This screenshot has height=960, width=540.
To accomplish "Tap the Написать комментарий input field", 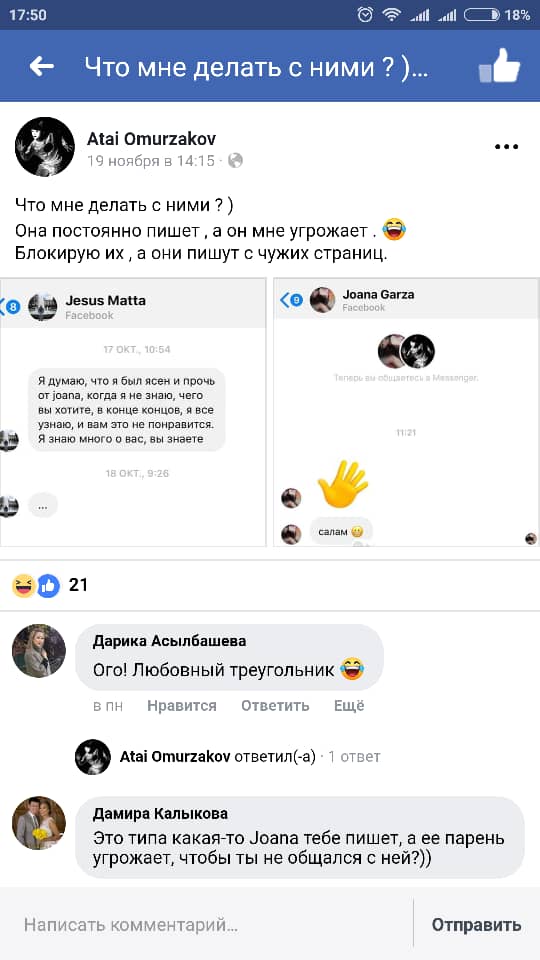I will 207,924.
